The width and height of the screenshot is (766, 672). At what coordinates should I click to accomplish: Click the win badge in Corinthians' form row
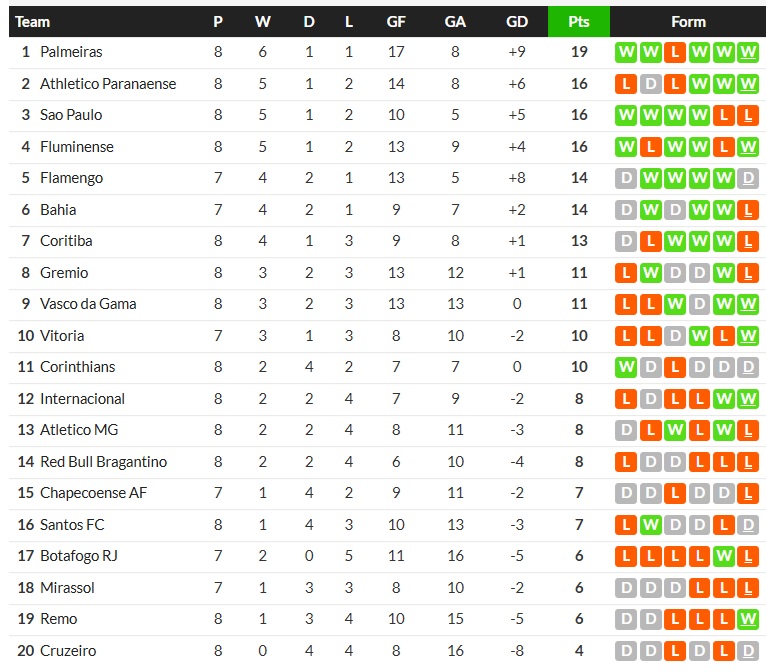coord(627,367)
